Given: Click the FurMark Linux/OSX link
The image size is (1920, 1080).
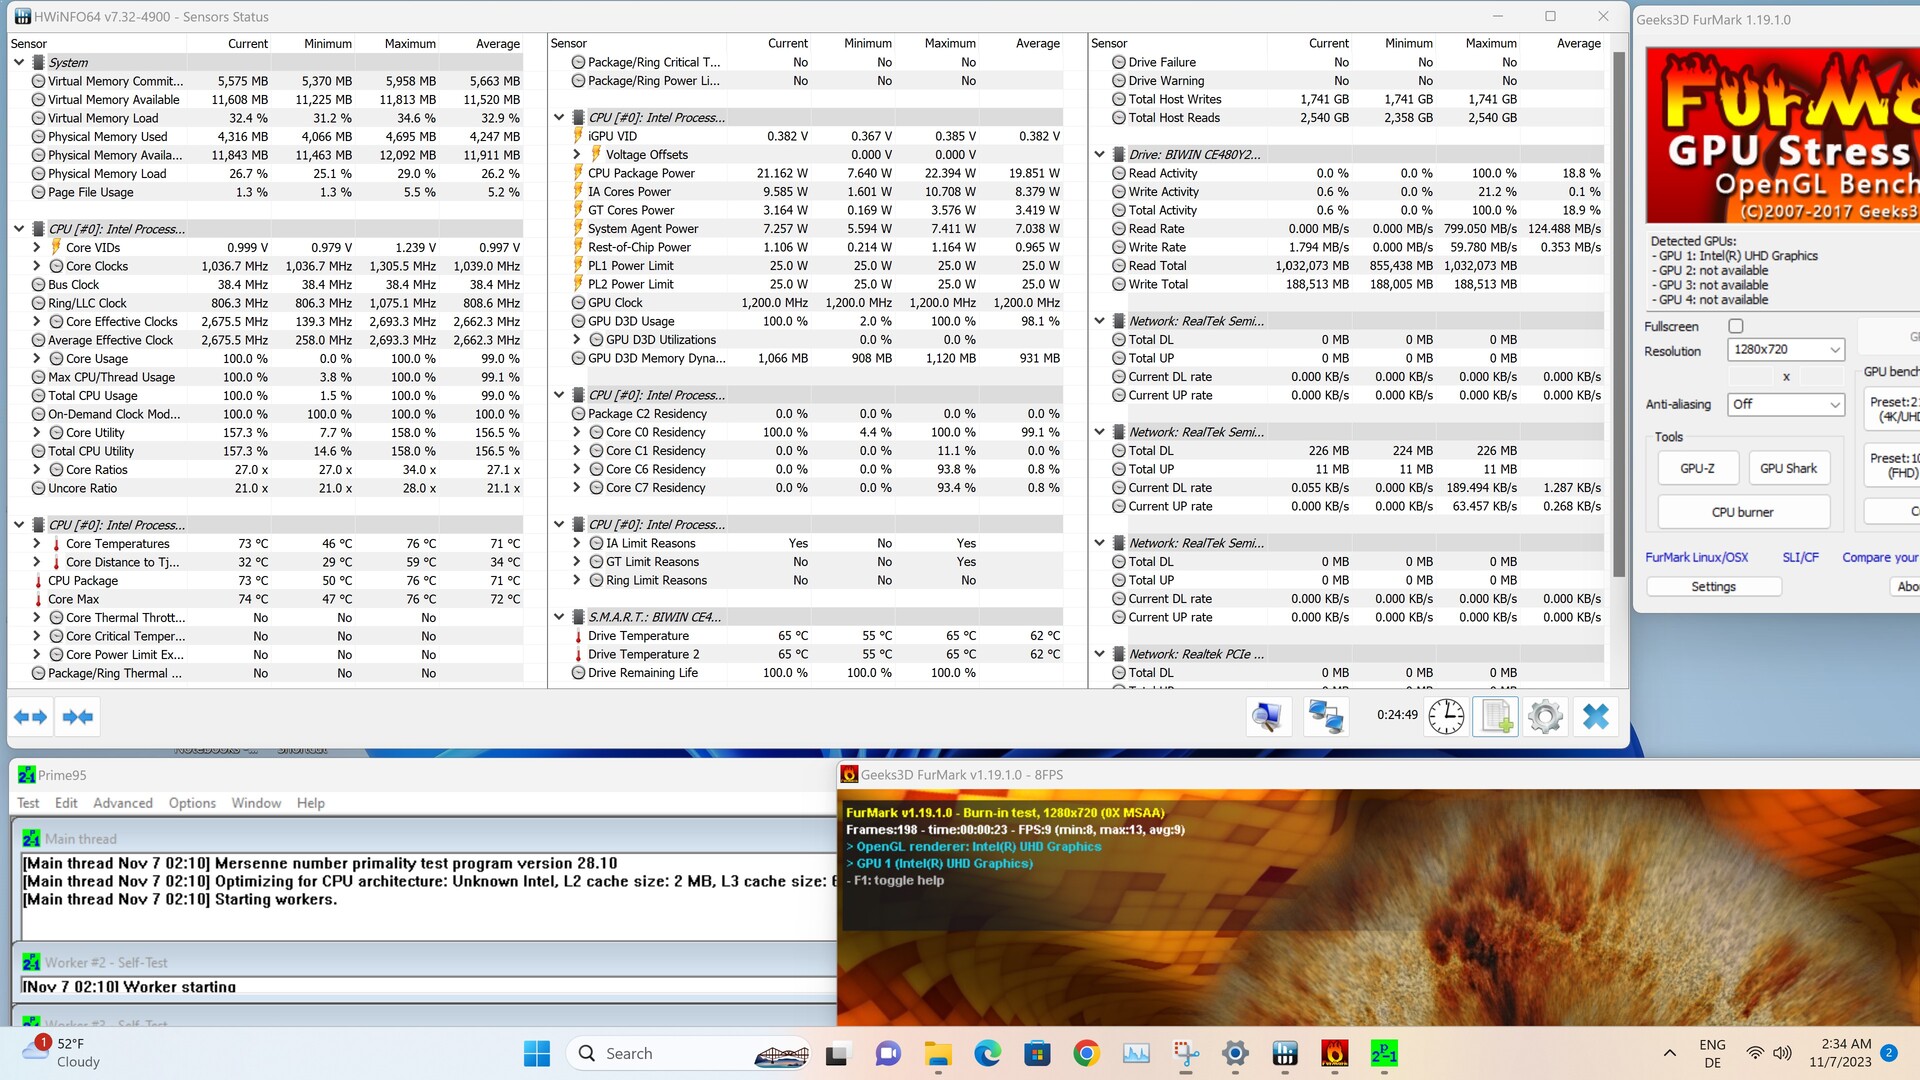Looking at the screenshot, I should pyautogui.click(x=1696, y=557).
